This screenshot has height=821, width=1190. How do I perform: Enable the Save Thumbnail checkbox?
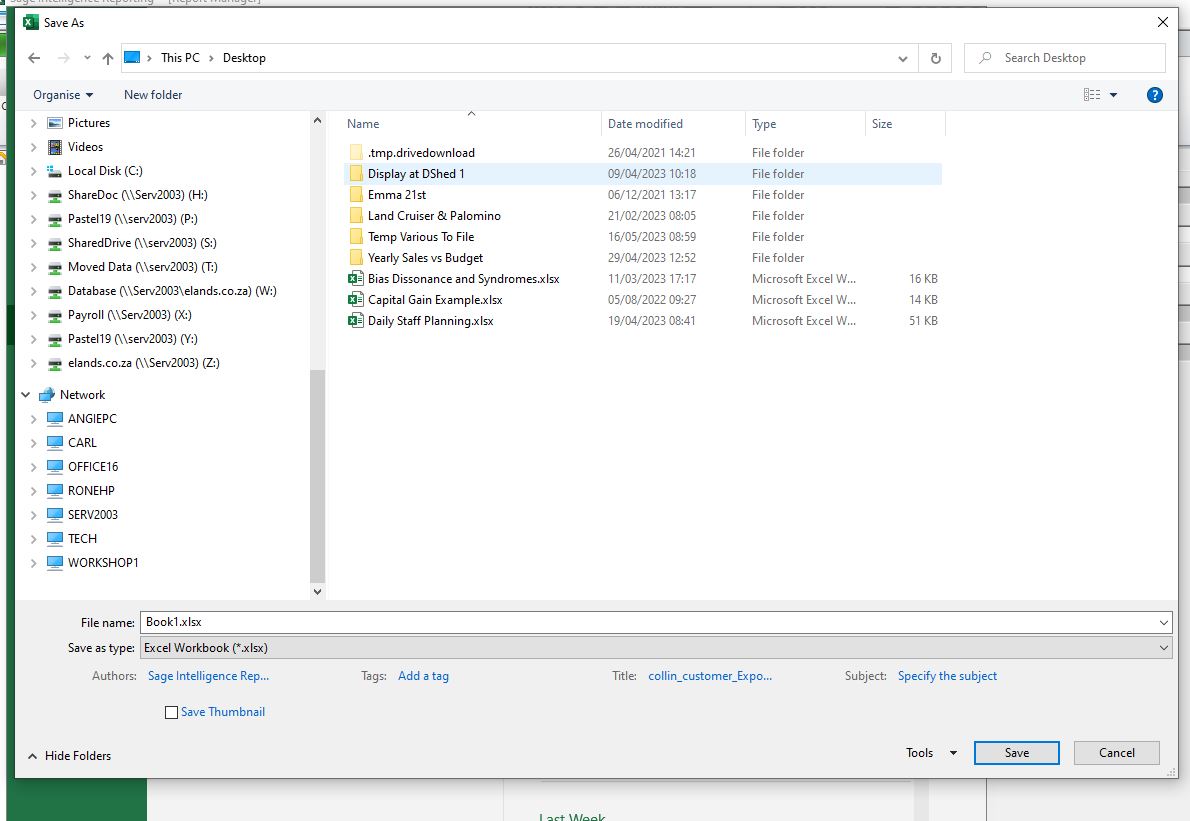click(x=171, y=713)
